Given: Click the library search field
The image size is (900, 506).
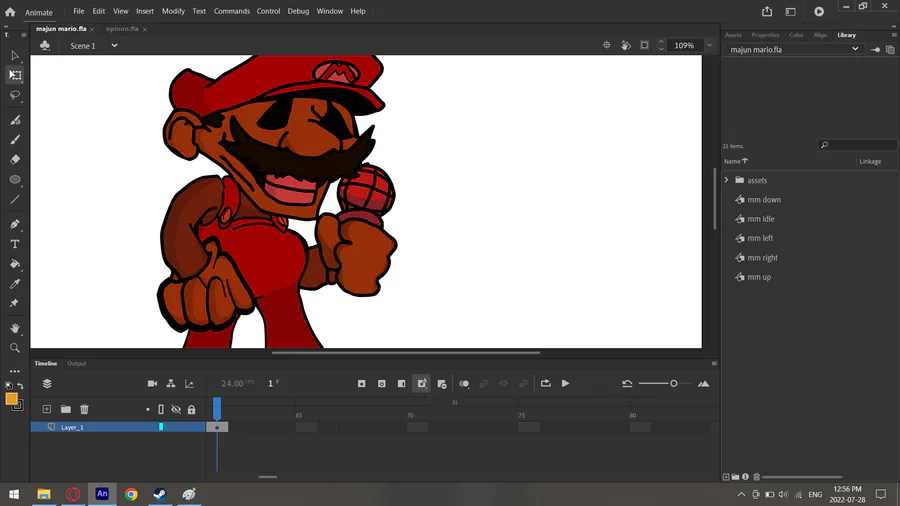Looking at the screenshot, I should point(858,145).
